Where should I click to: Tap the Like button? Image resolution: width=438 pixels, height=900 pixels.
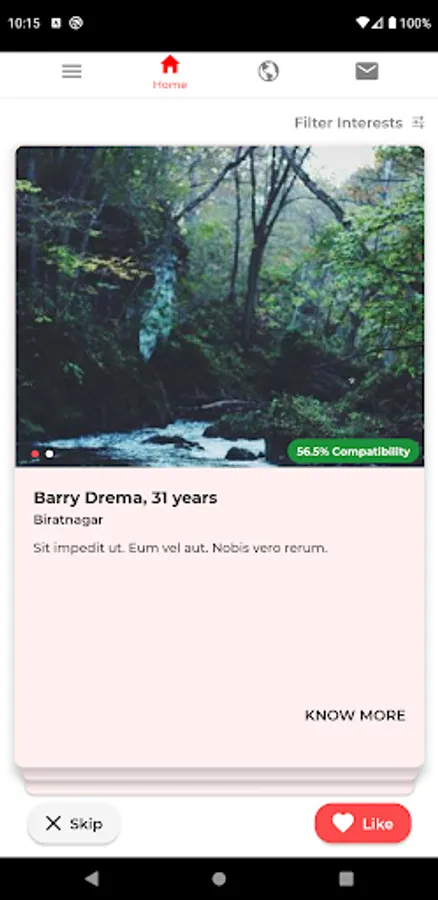[363, 824]
